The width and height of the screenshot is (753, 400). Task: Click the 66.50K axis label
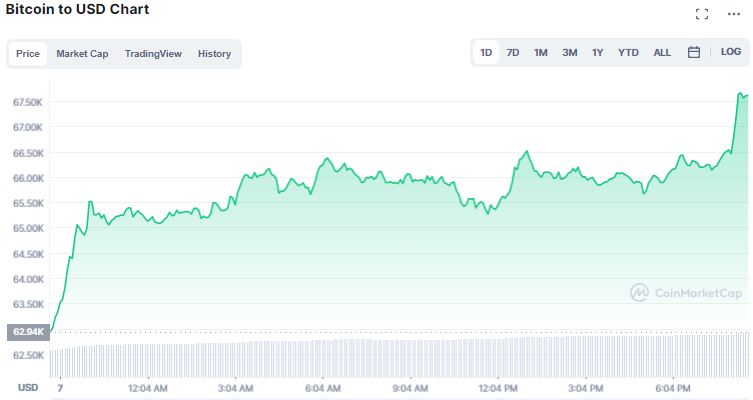click(x=28, y=153)
